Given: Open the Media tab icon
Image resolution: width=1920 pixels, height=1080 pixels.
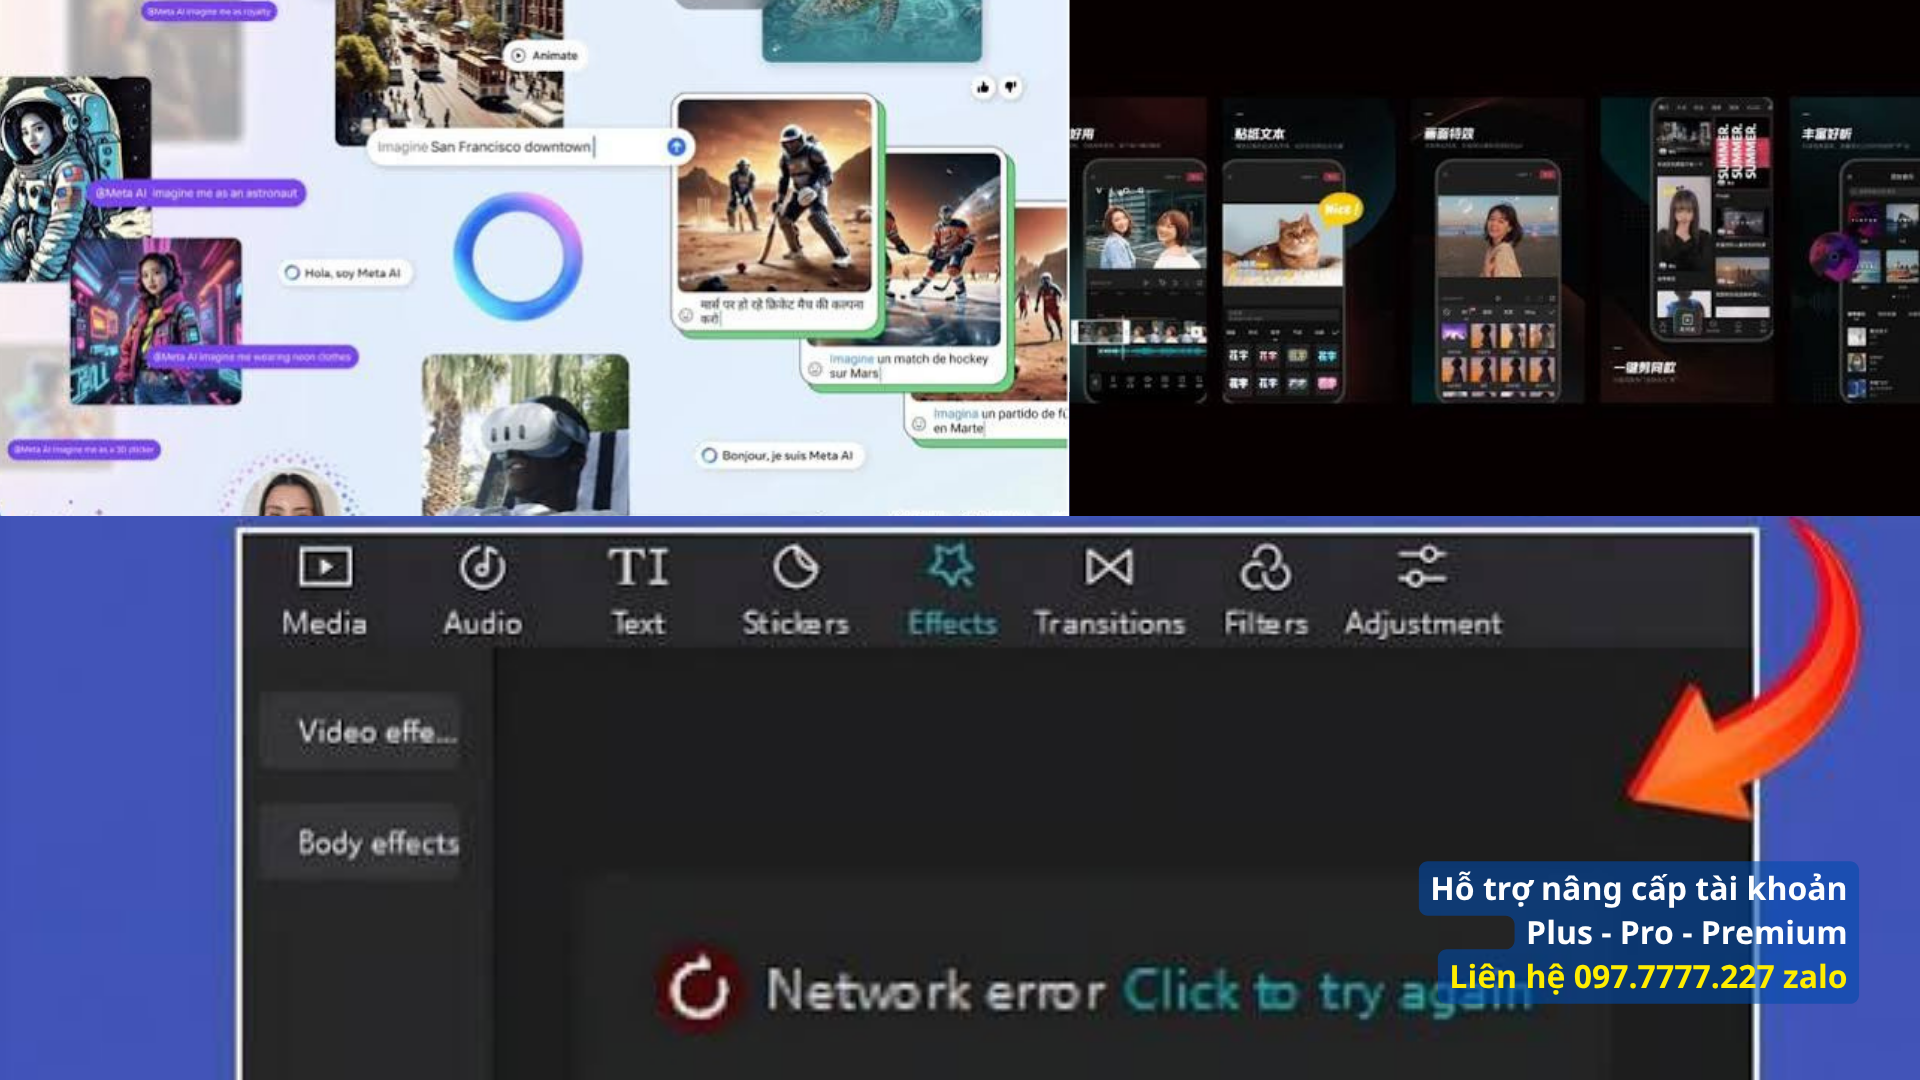Looking at the screenshot, I should (x=325, y=567).
